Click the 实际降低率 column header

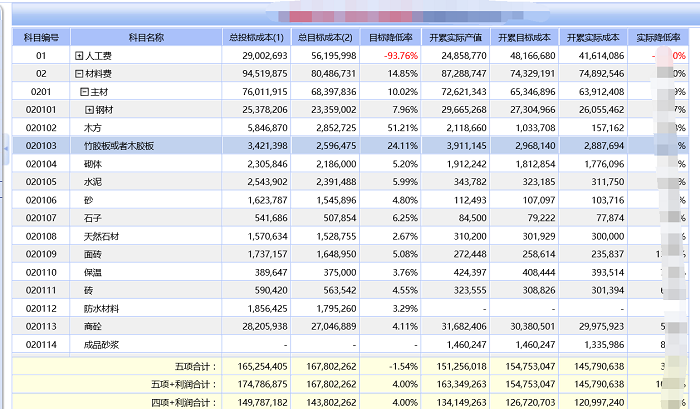click(658, 38)
